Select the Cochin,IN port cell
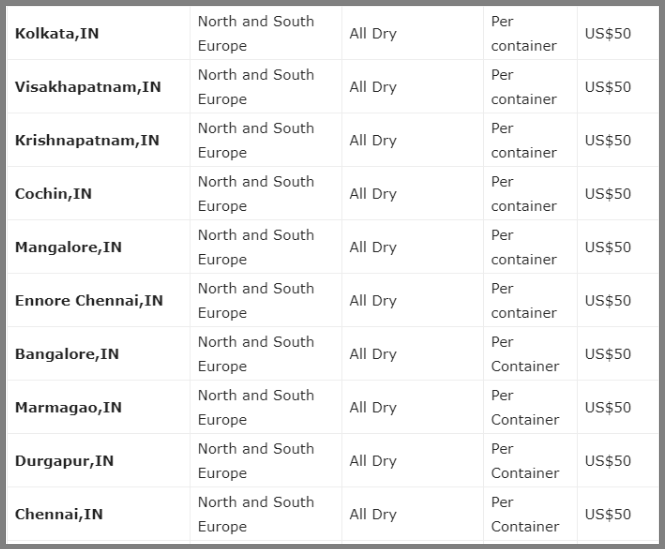Image resolution: width=665 pixels, height=549 pixels. [x=53, y=194]
